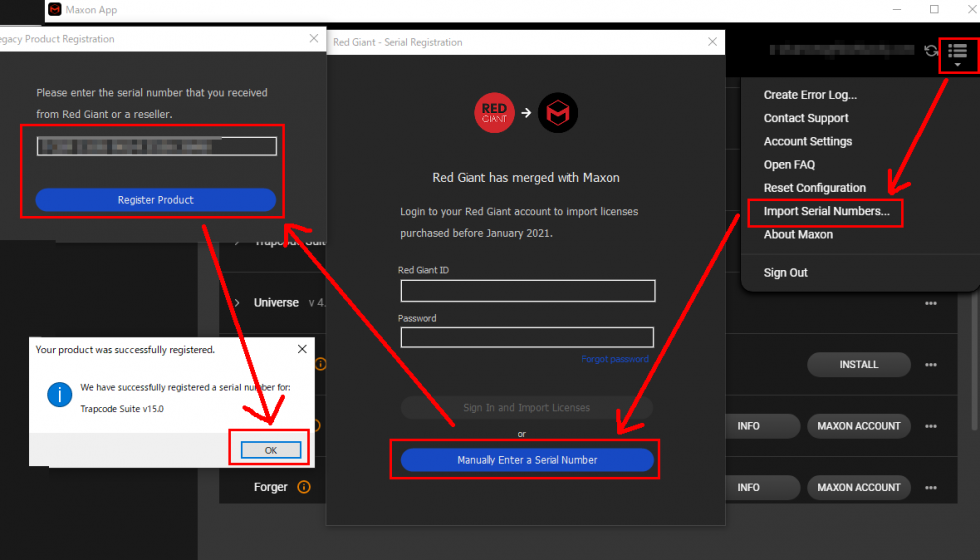The height and width of the screenshot is (560, 980).
Task: Click the 'Red Giant has merged with Maxon' heading
Action: click(526, 178)
